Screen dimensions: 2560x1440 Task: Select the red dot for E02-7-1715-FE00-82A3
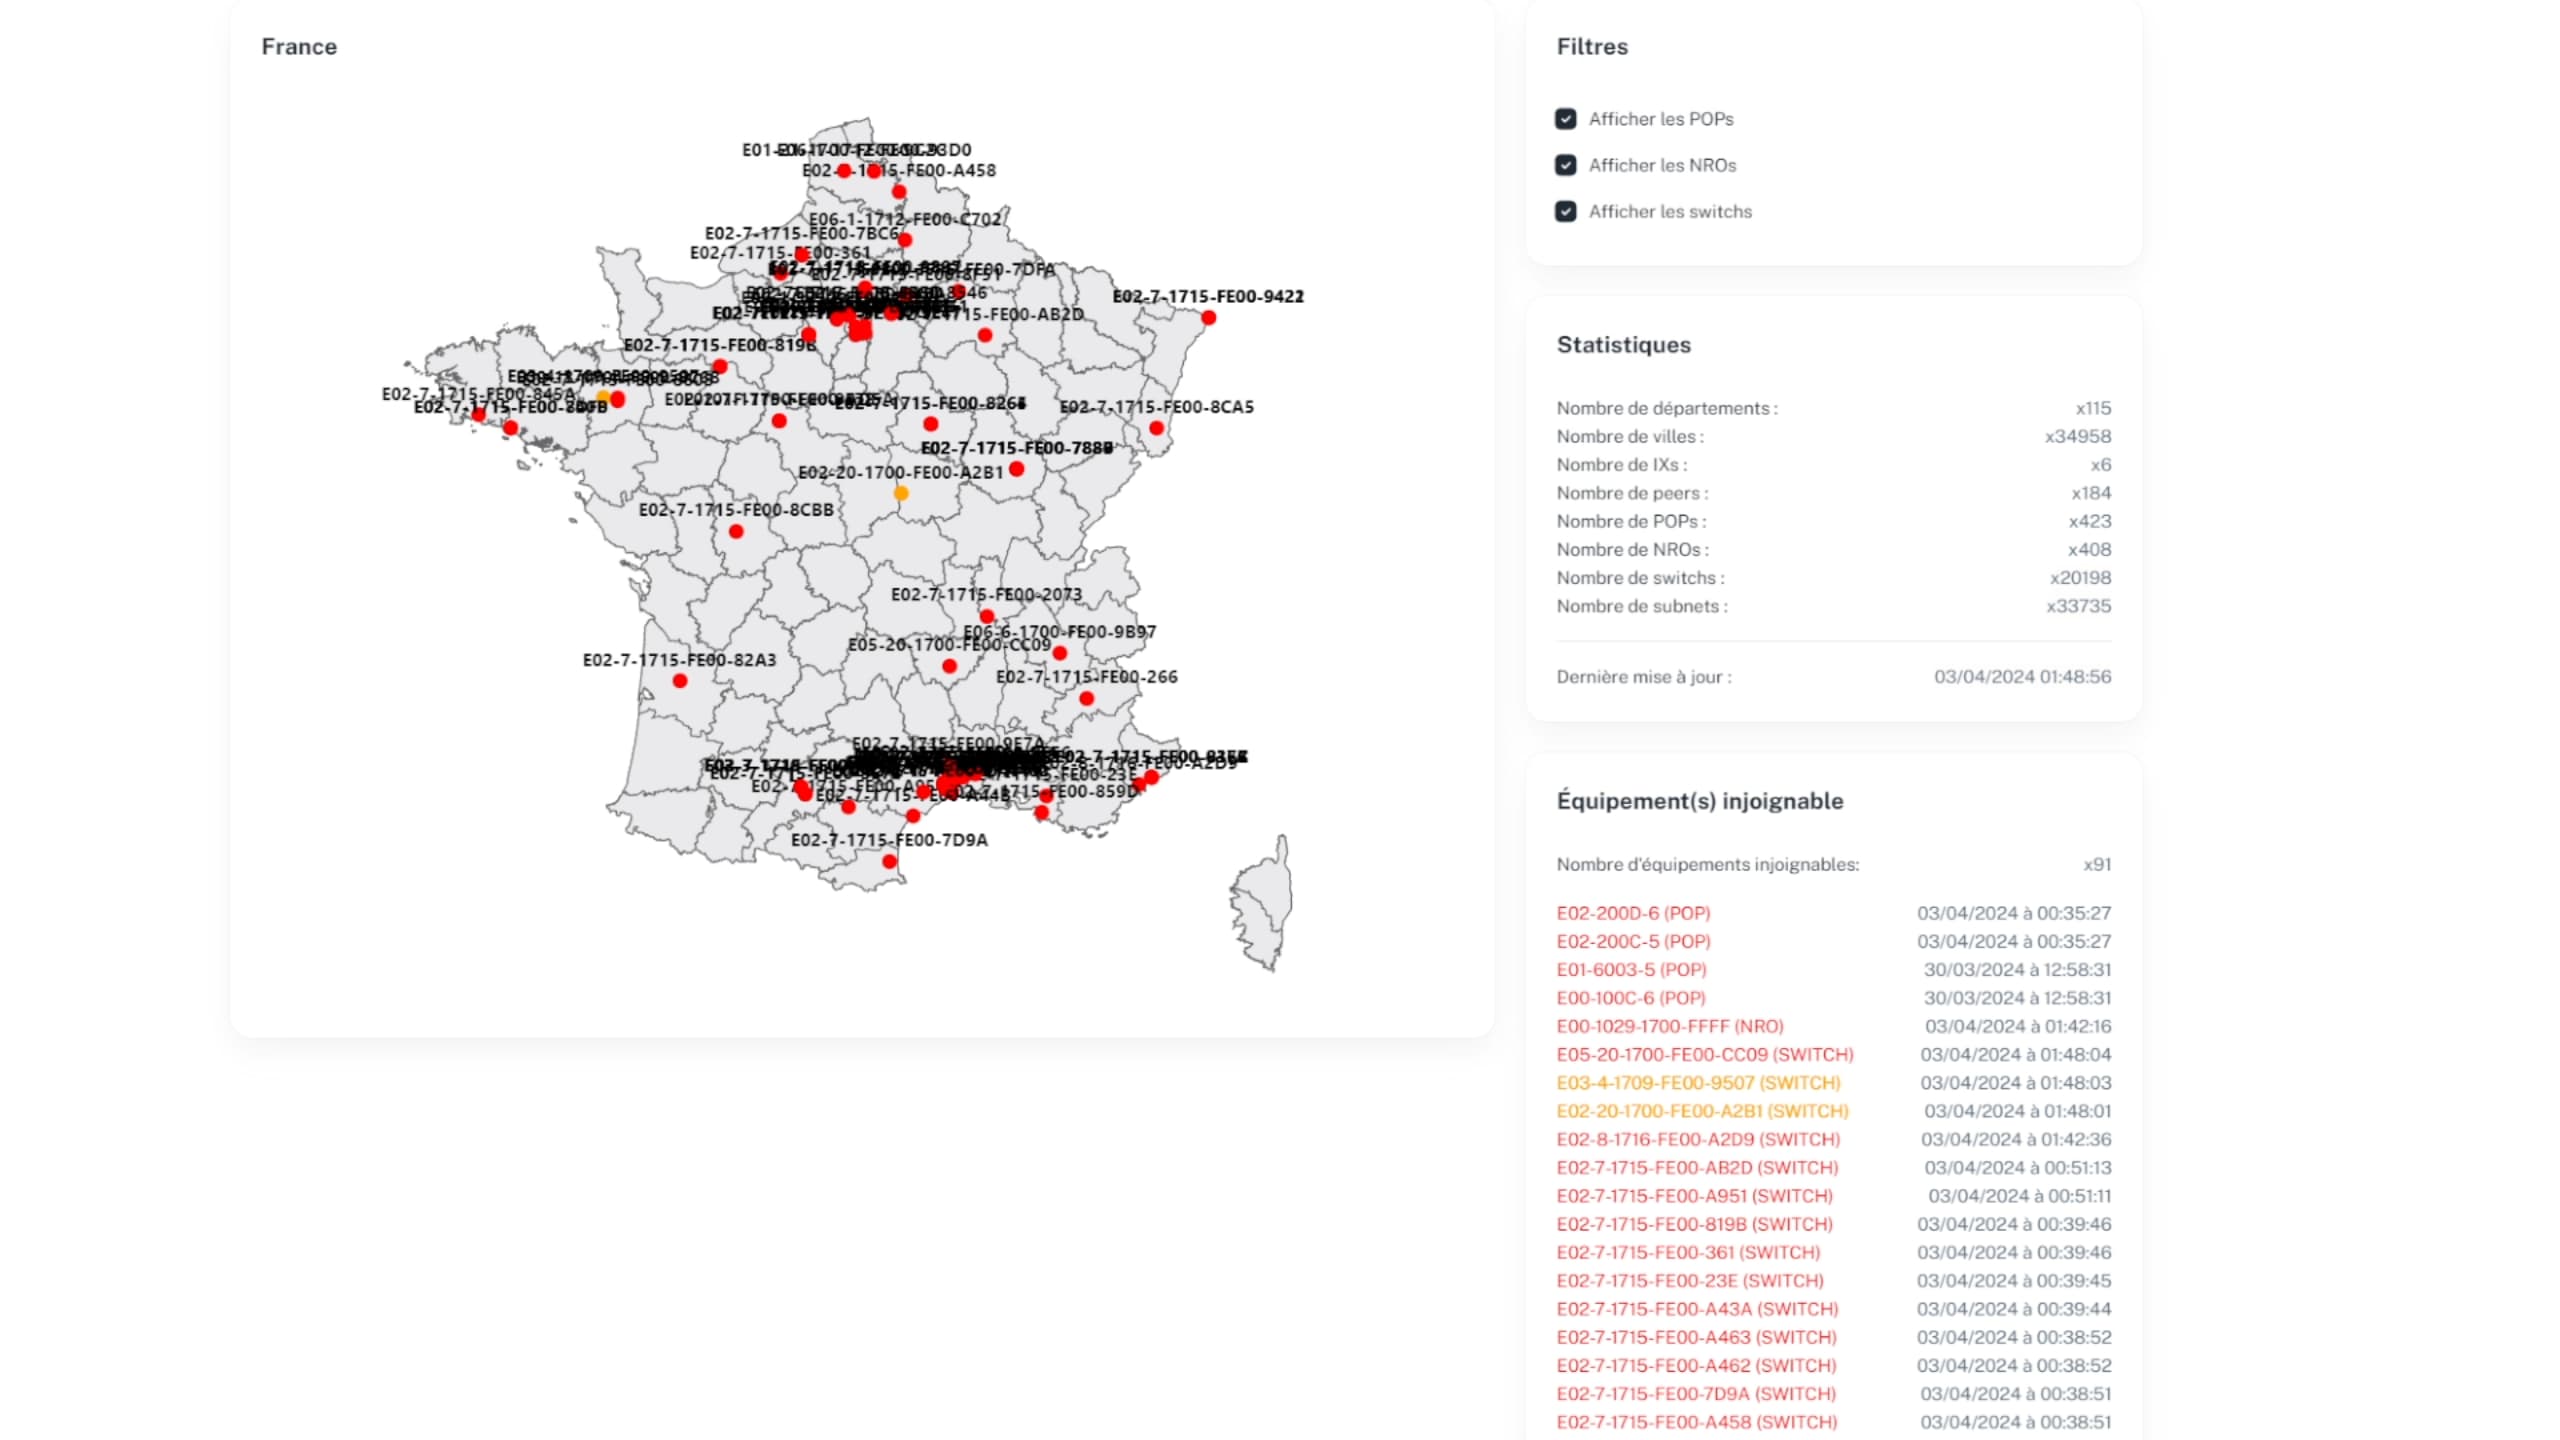680,681
